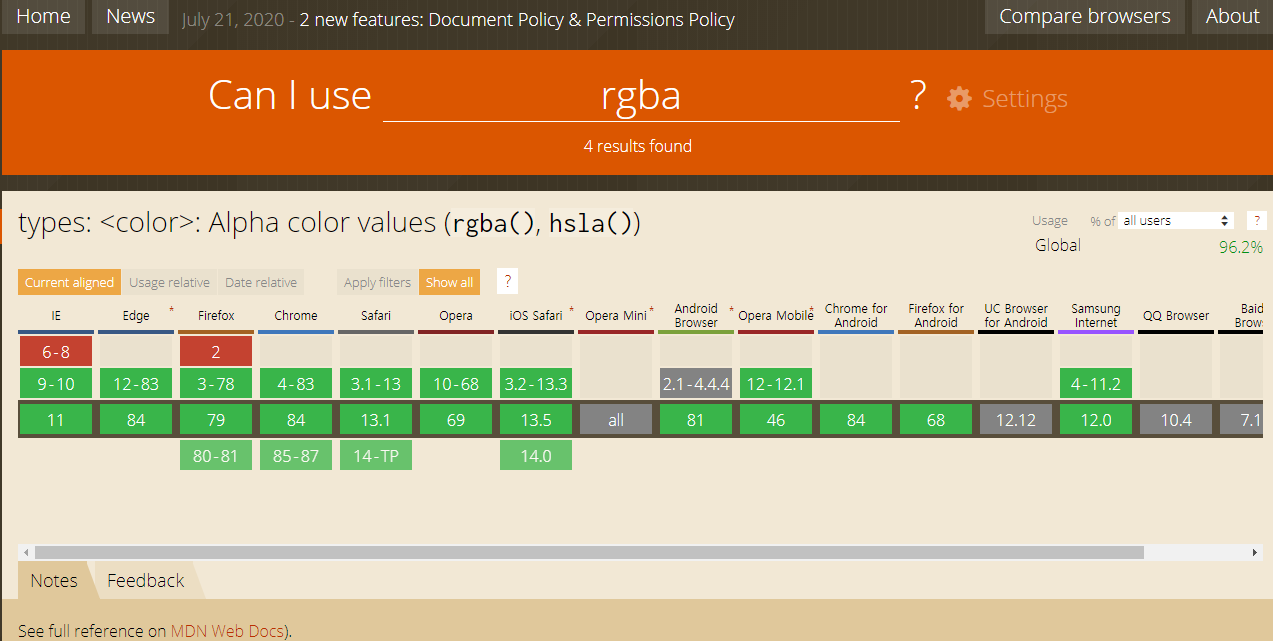The height and width of the screenshot is (641, 1273).
Task: Click the Samsung Internet 4-11.2 cell
Action: [x=1096, y=383]
